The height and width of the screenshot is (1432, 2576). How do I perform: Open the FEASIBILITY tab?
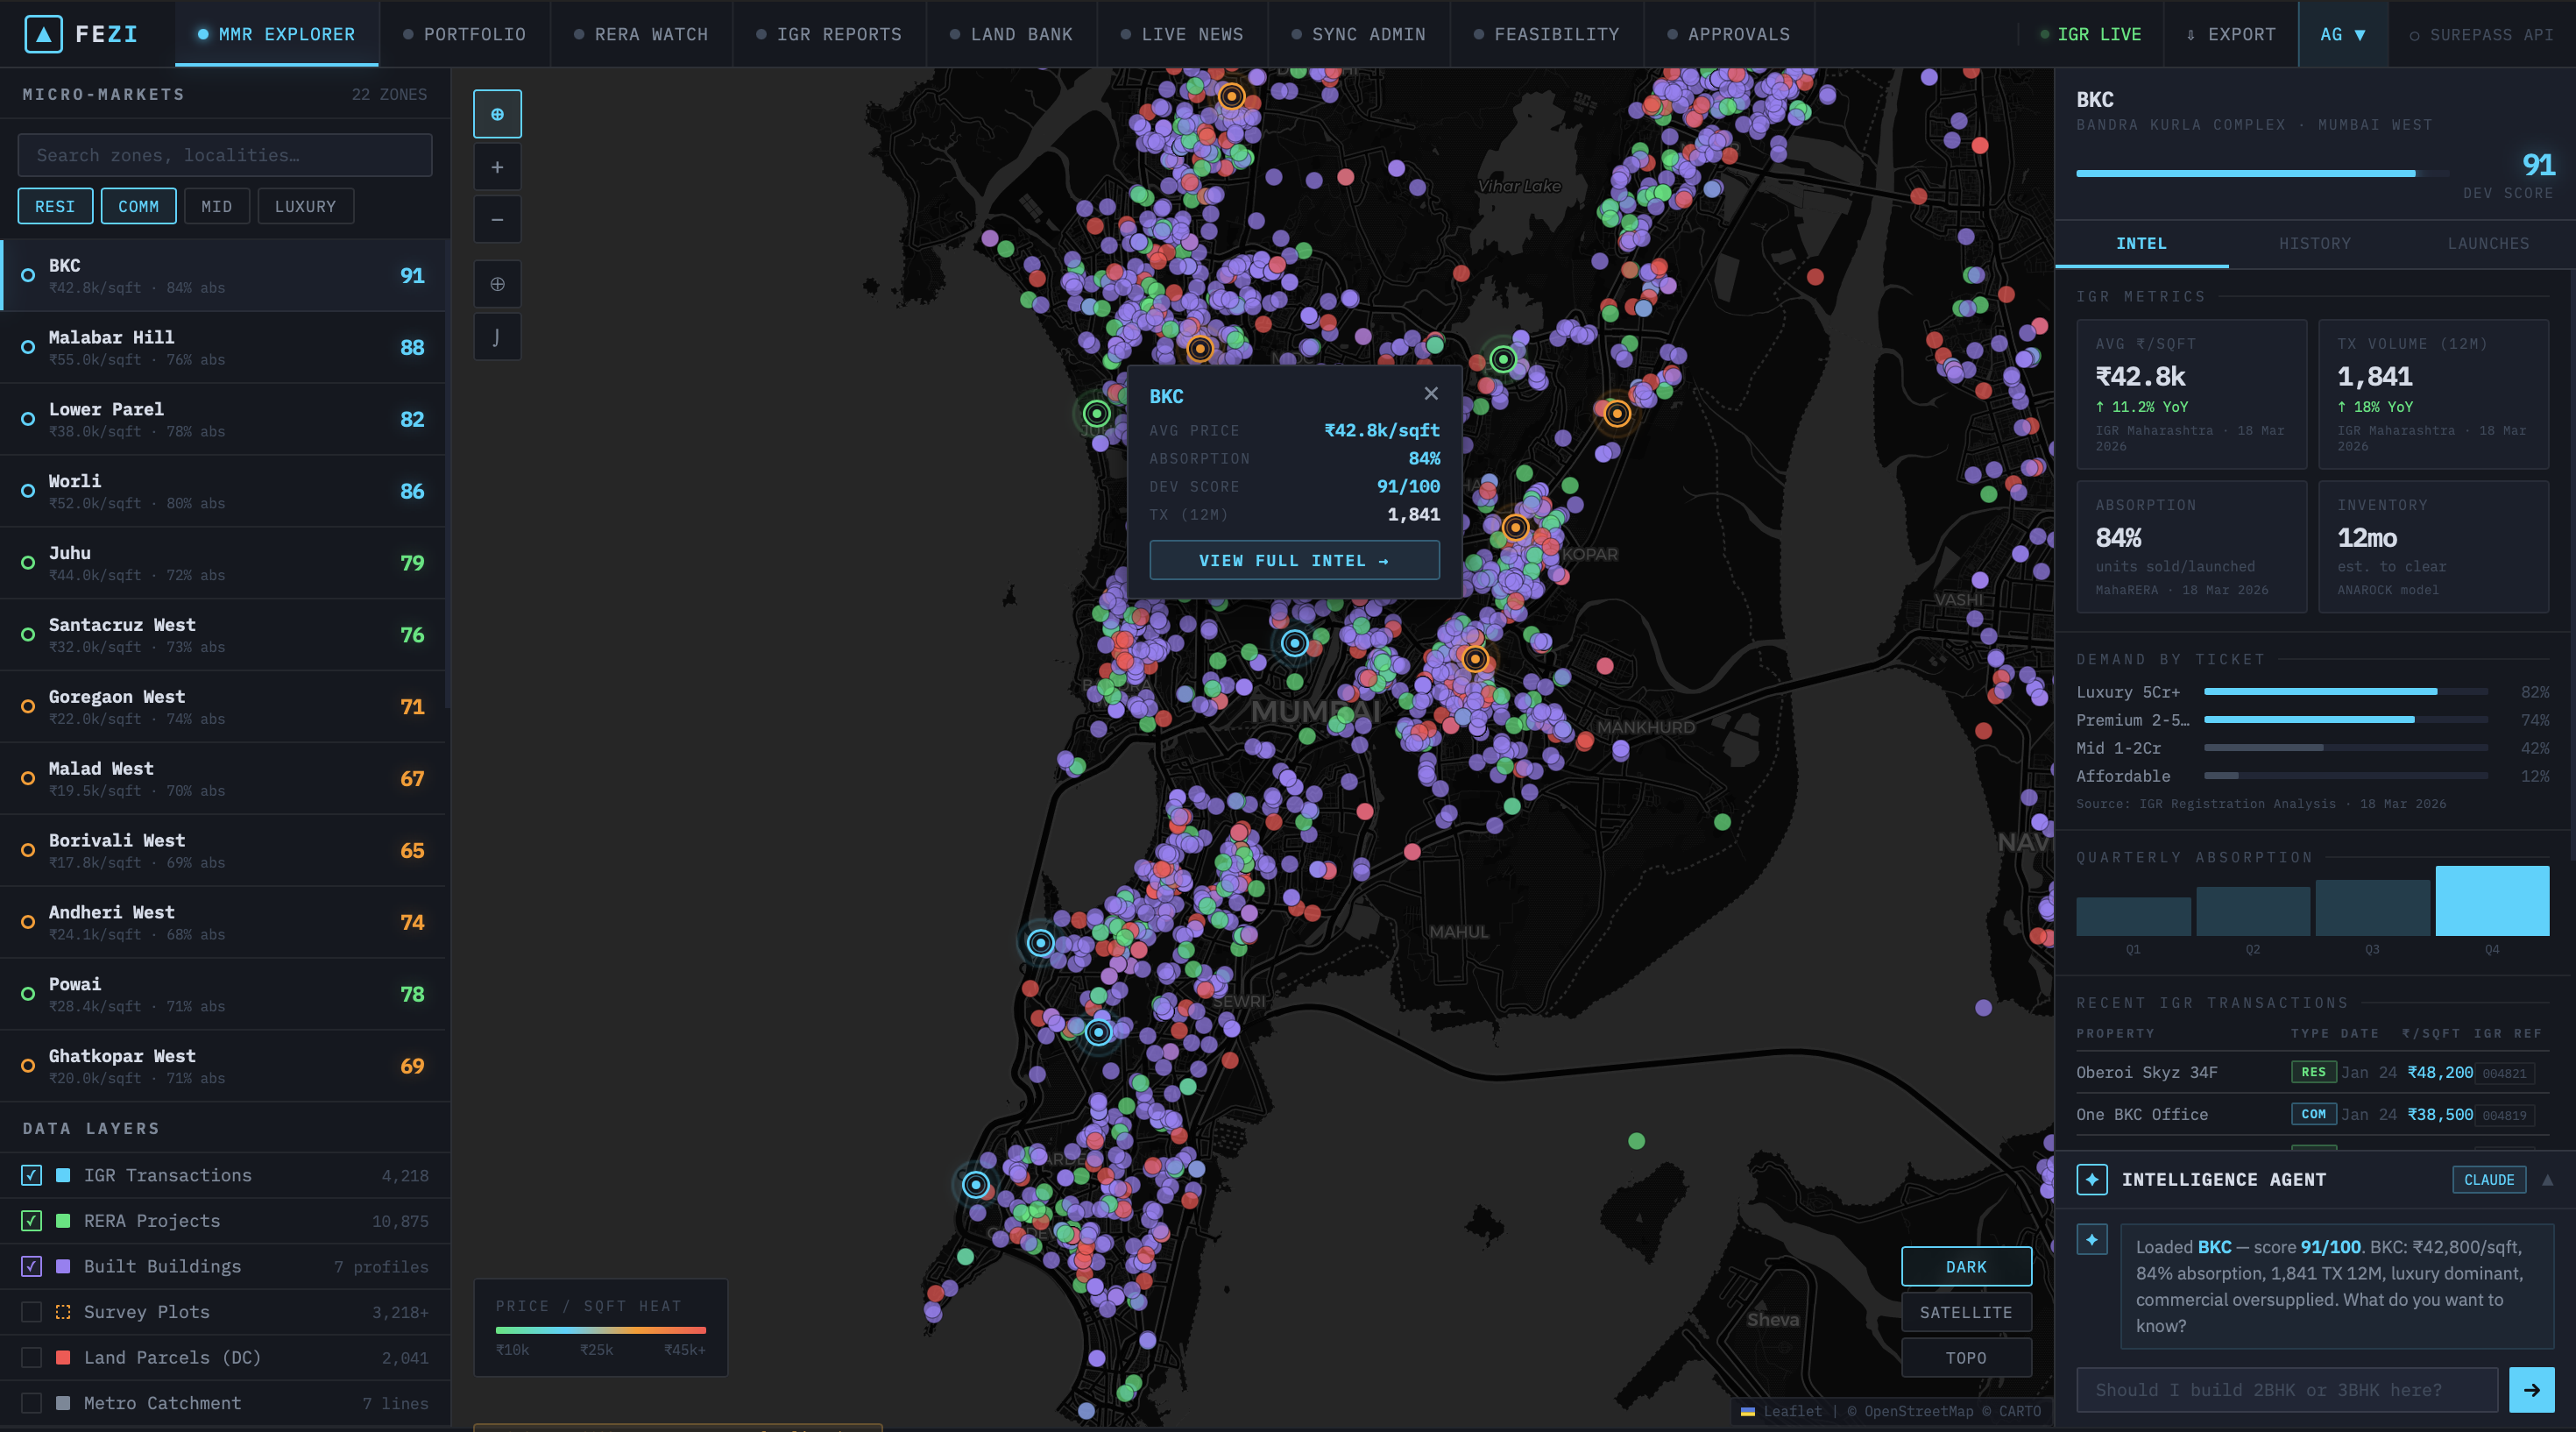point(1546,34)
